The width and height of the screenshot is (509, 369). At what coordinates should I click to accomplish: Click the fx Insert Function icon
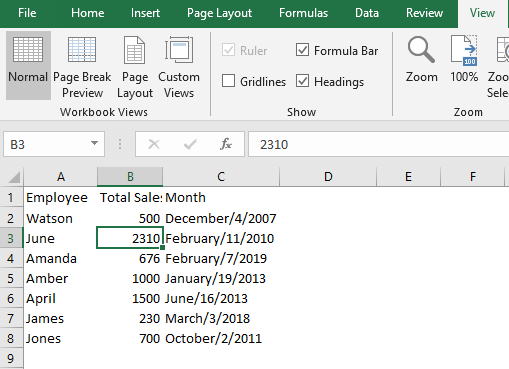(226, 144)
